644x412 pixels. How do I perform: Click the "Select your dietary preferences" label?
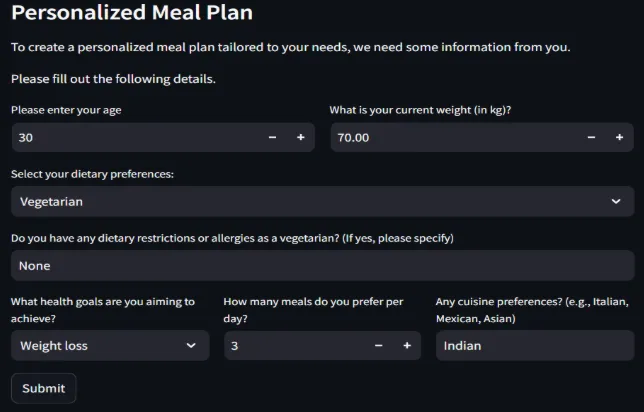pos(92,174)
